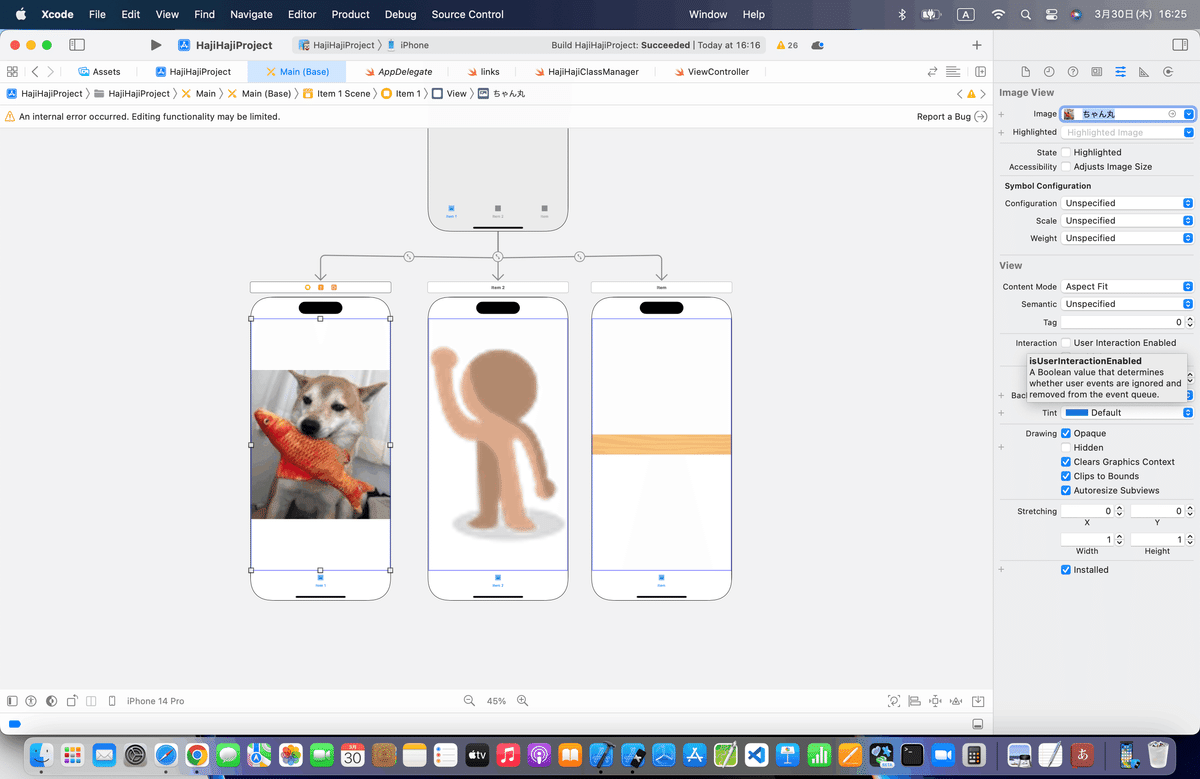1200x779 pixels.
Task: Select the iPhone run destination
Action: click(408, 45)
